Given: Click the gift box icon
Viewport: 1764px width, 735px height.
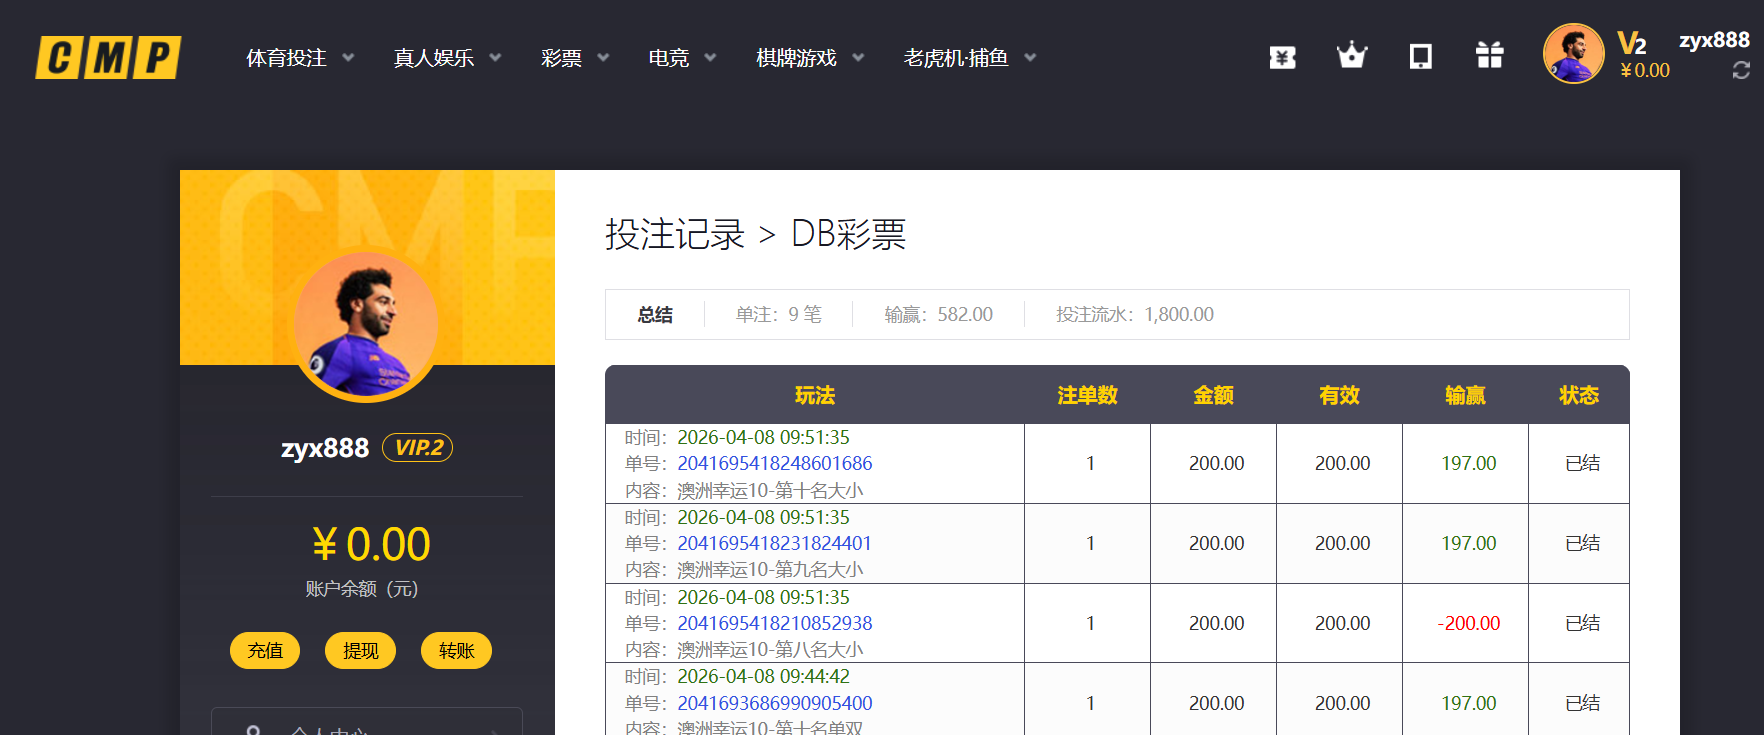Looking at the screenshot, I should tap(1489, 56).
